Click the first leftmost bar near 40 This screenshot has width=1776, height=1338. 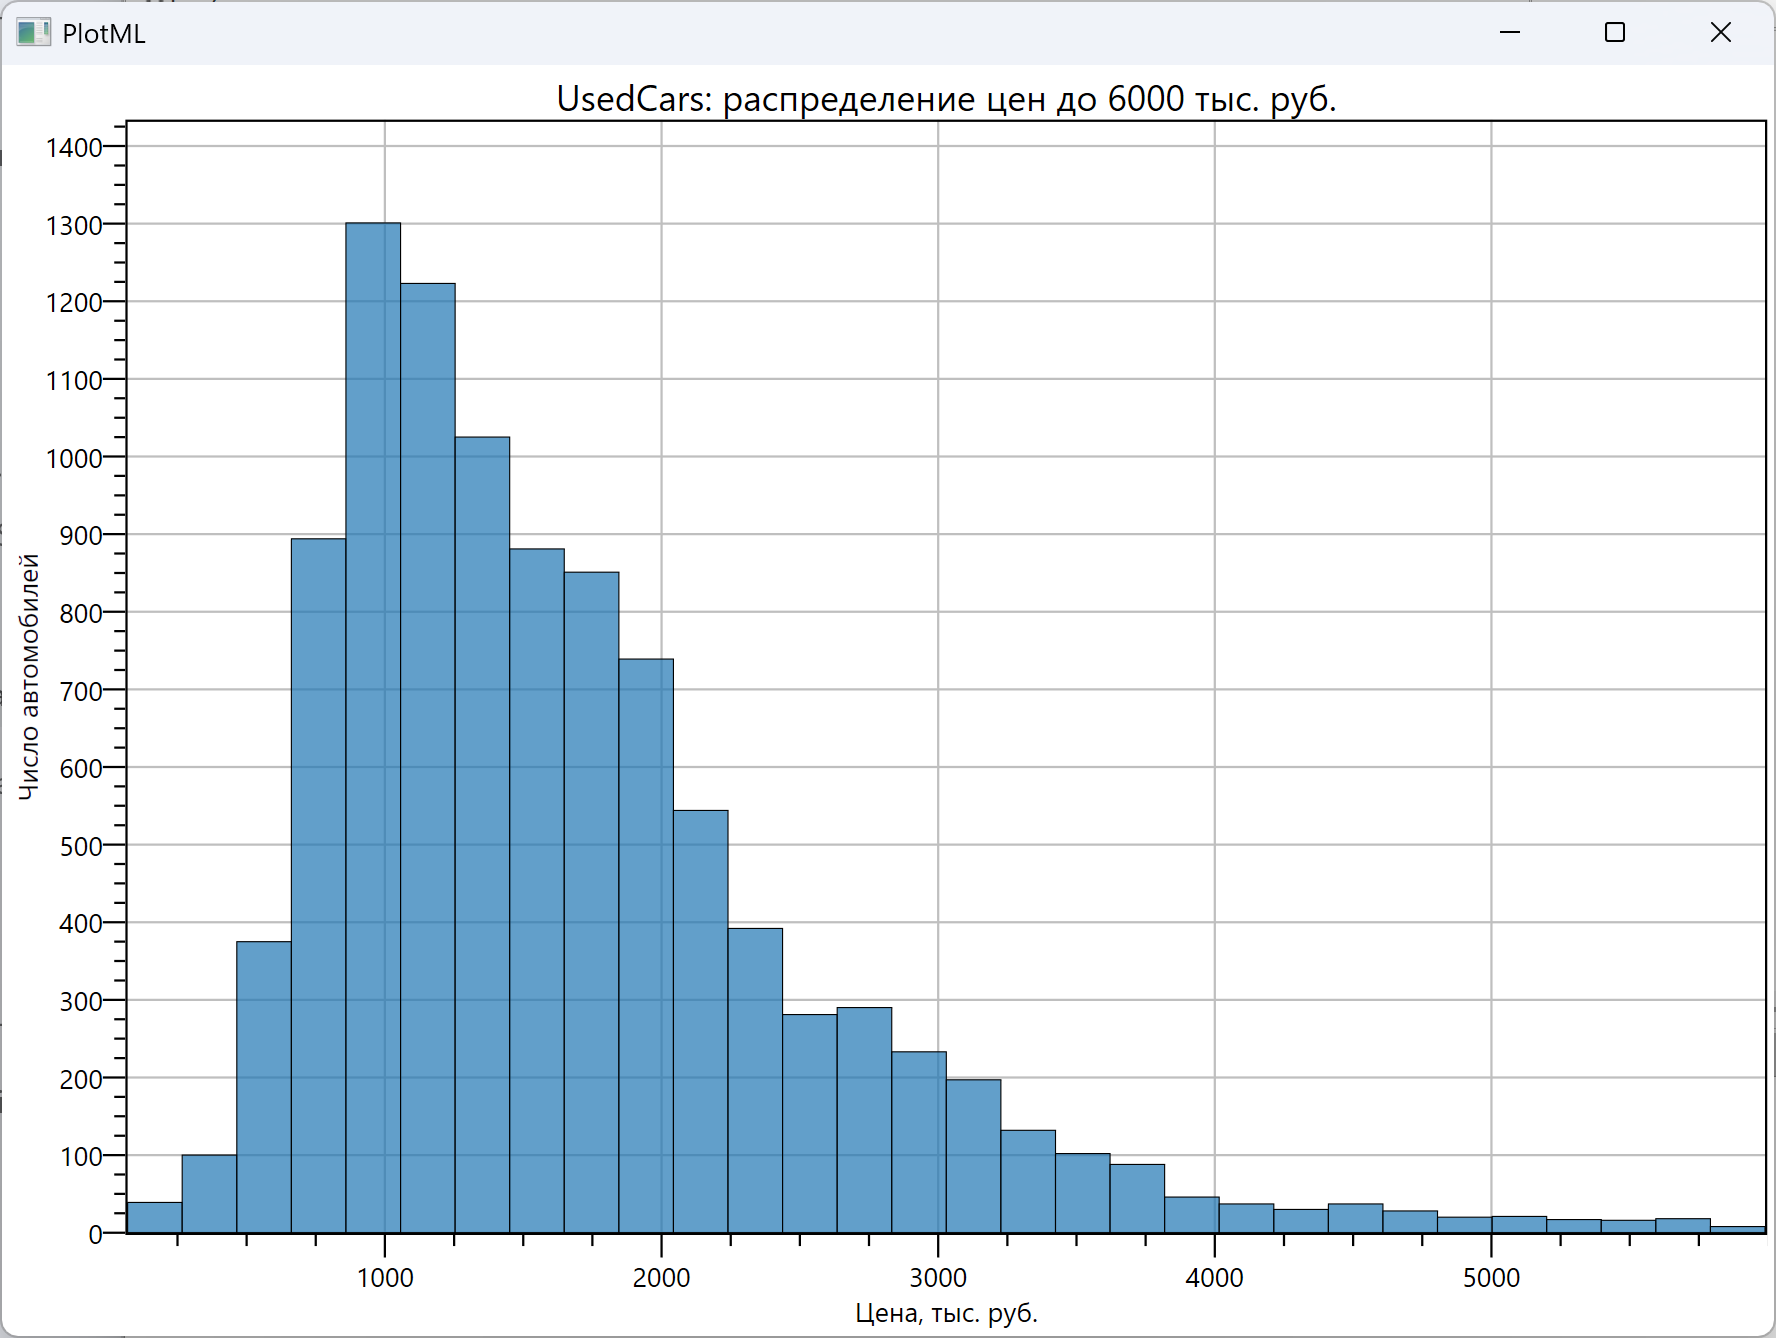tap(155, 1217)
